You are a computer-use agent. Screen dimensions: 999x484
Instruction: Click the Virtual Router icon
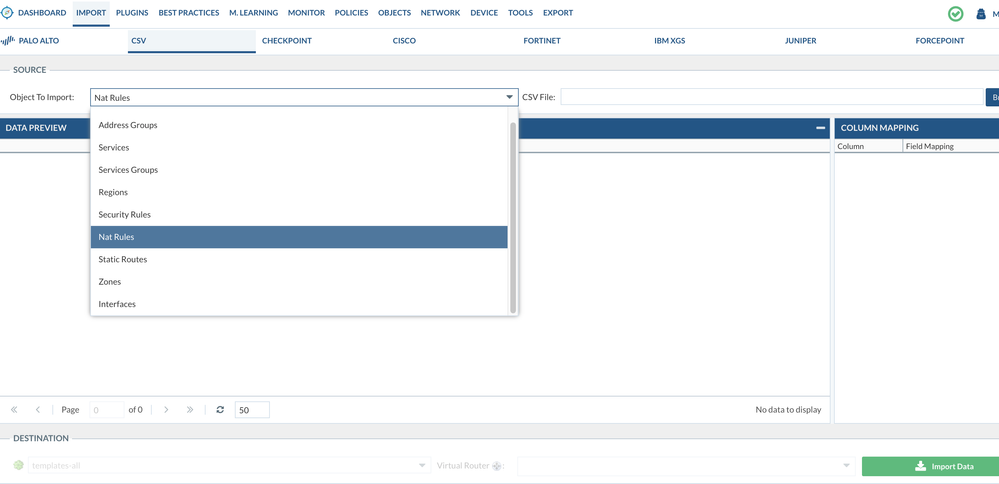coord(497,466)
